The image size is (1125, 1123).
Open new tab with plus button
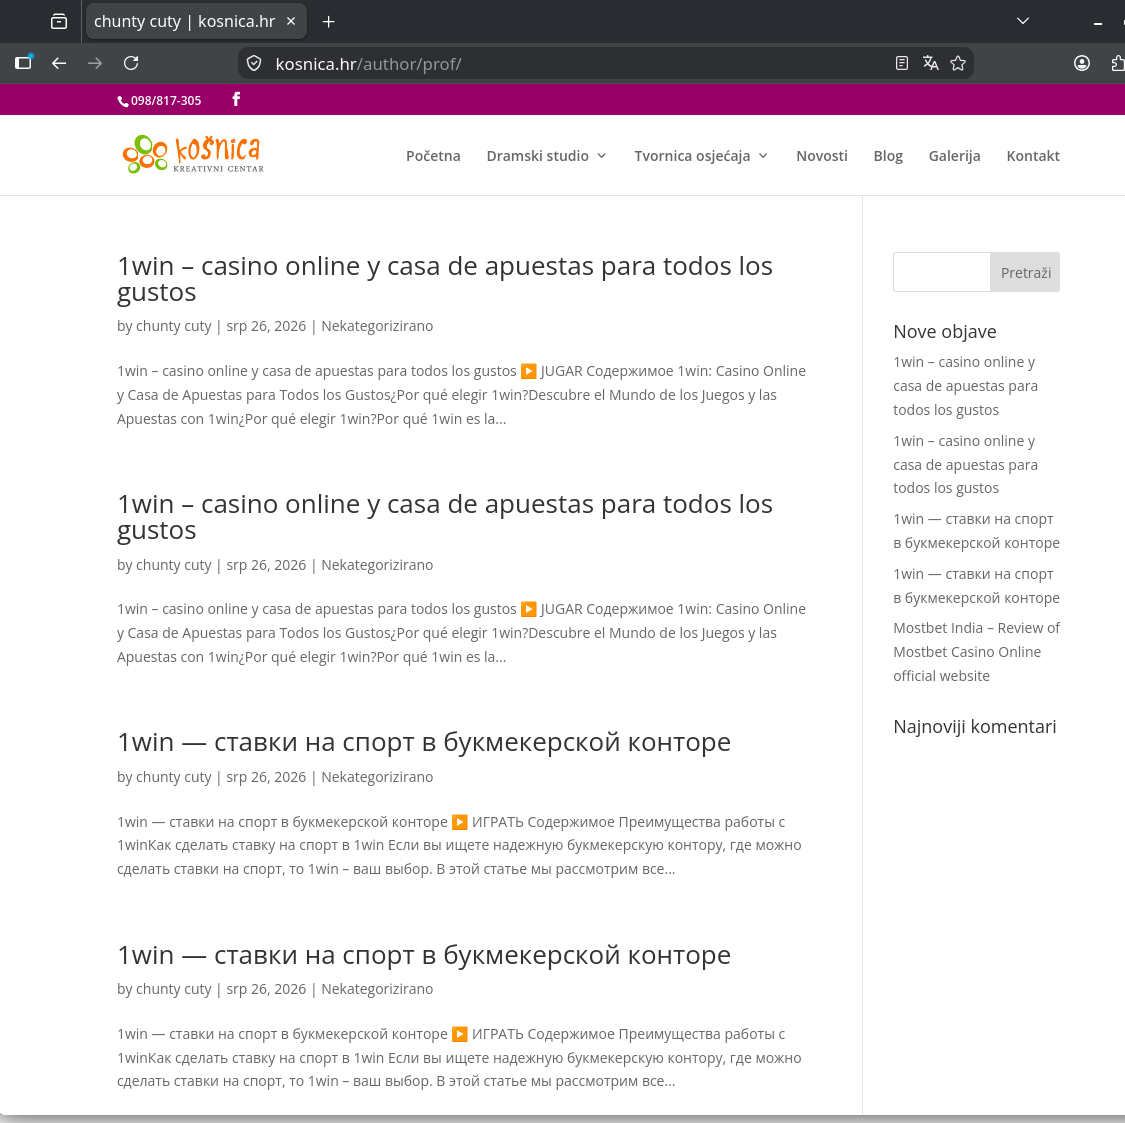[329, 22]
